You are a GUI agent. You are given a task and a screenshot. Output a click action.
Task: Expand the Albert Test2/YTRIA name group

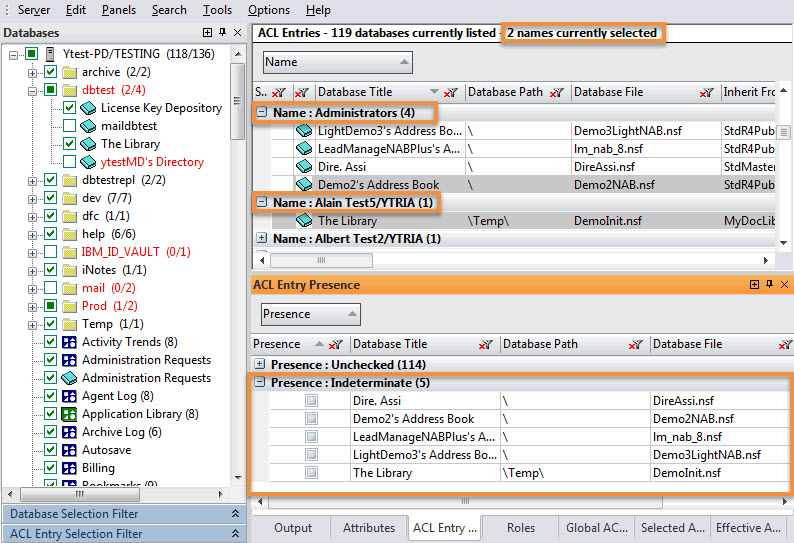(262, 239)
